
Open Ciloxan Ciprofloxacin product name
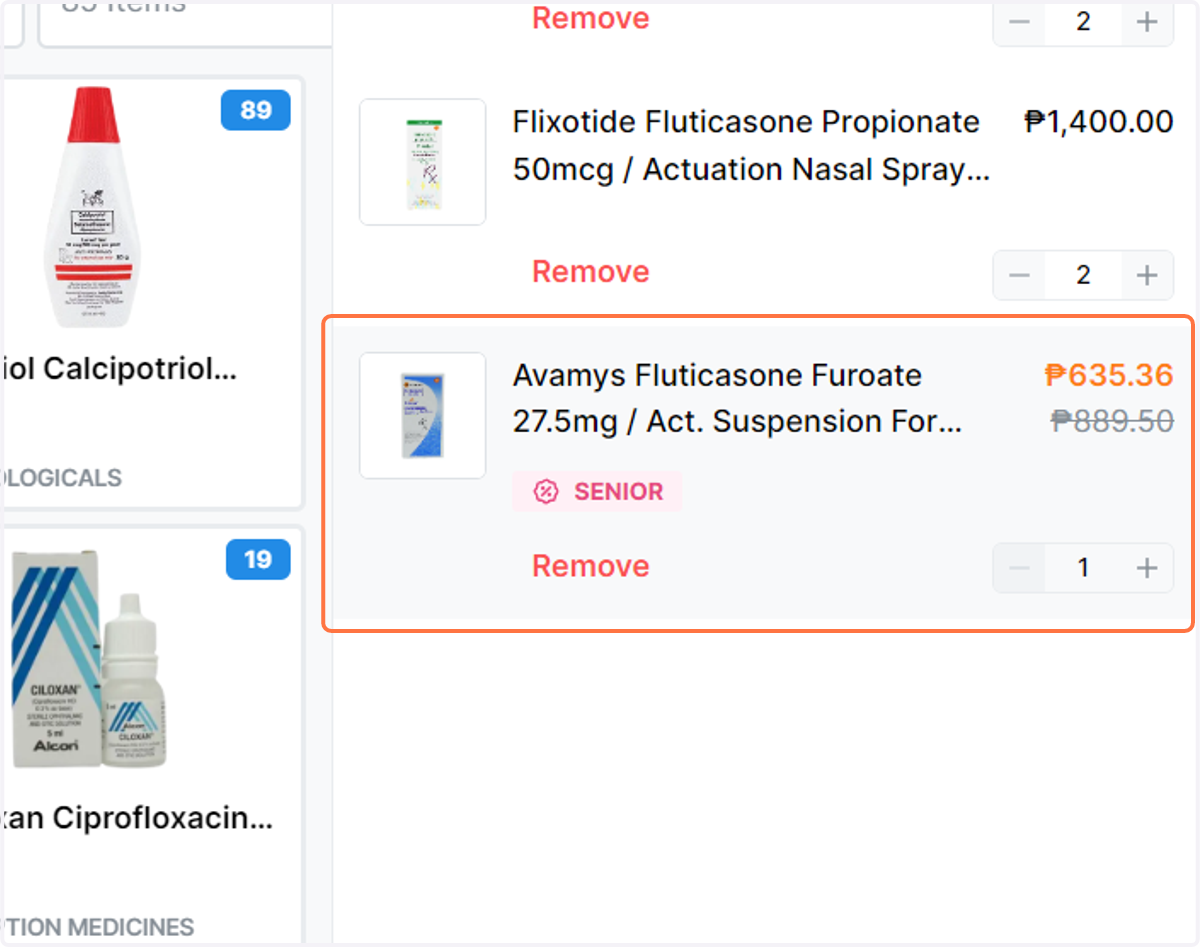(138, 819)
